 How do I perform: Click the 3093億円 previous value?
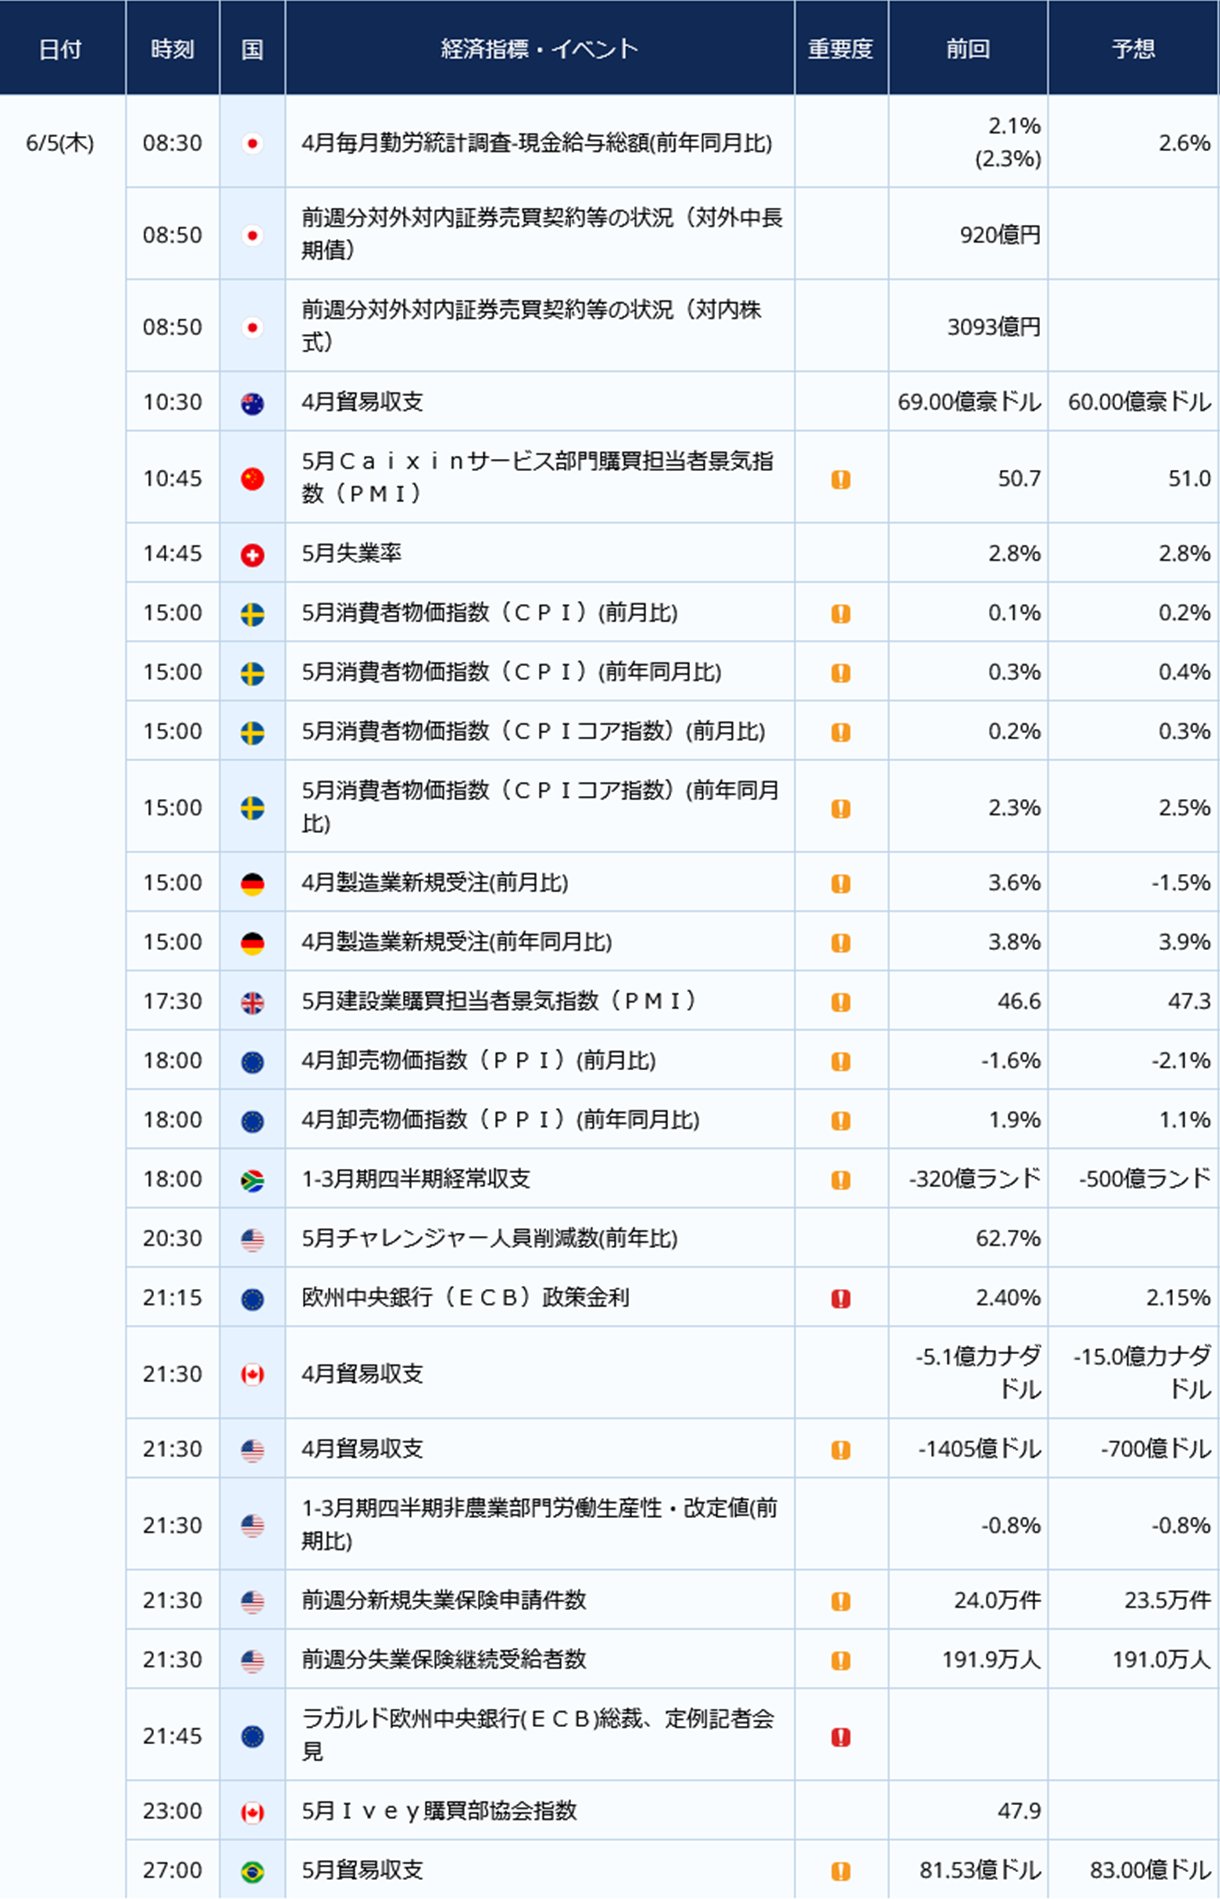[994, 327]
